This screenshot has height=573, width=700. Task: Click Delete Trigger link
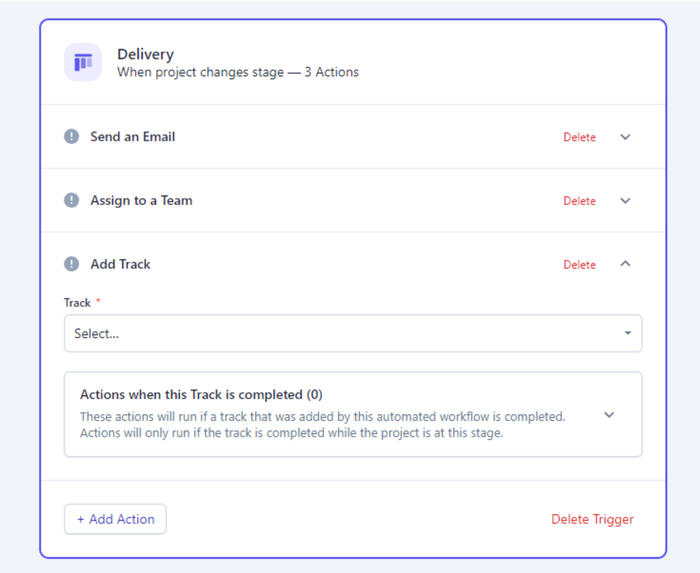(x=592, y=520)
